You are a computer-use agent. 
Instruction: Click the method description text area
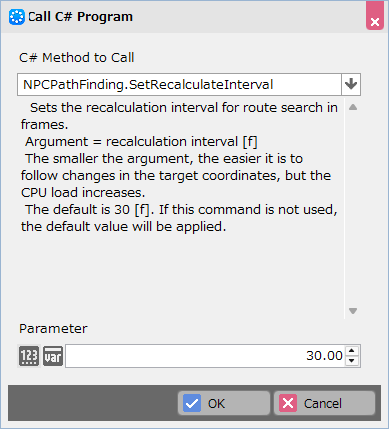(180, 208)
